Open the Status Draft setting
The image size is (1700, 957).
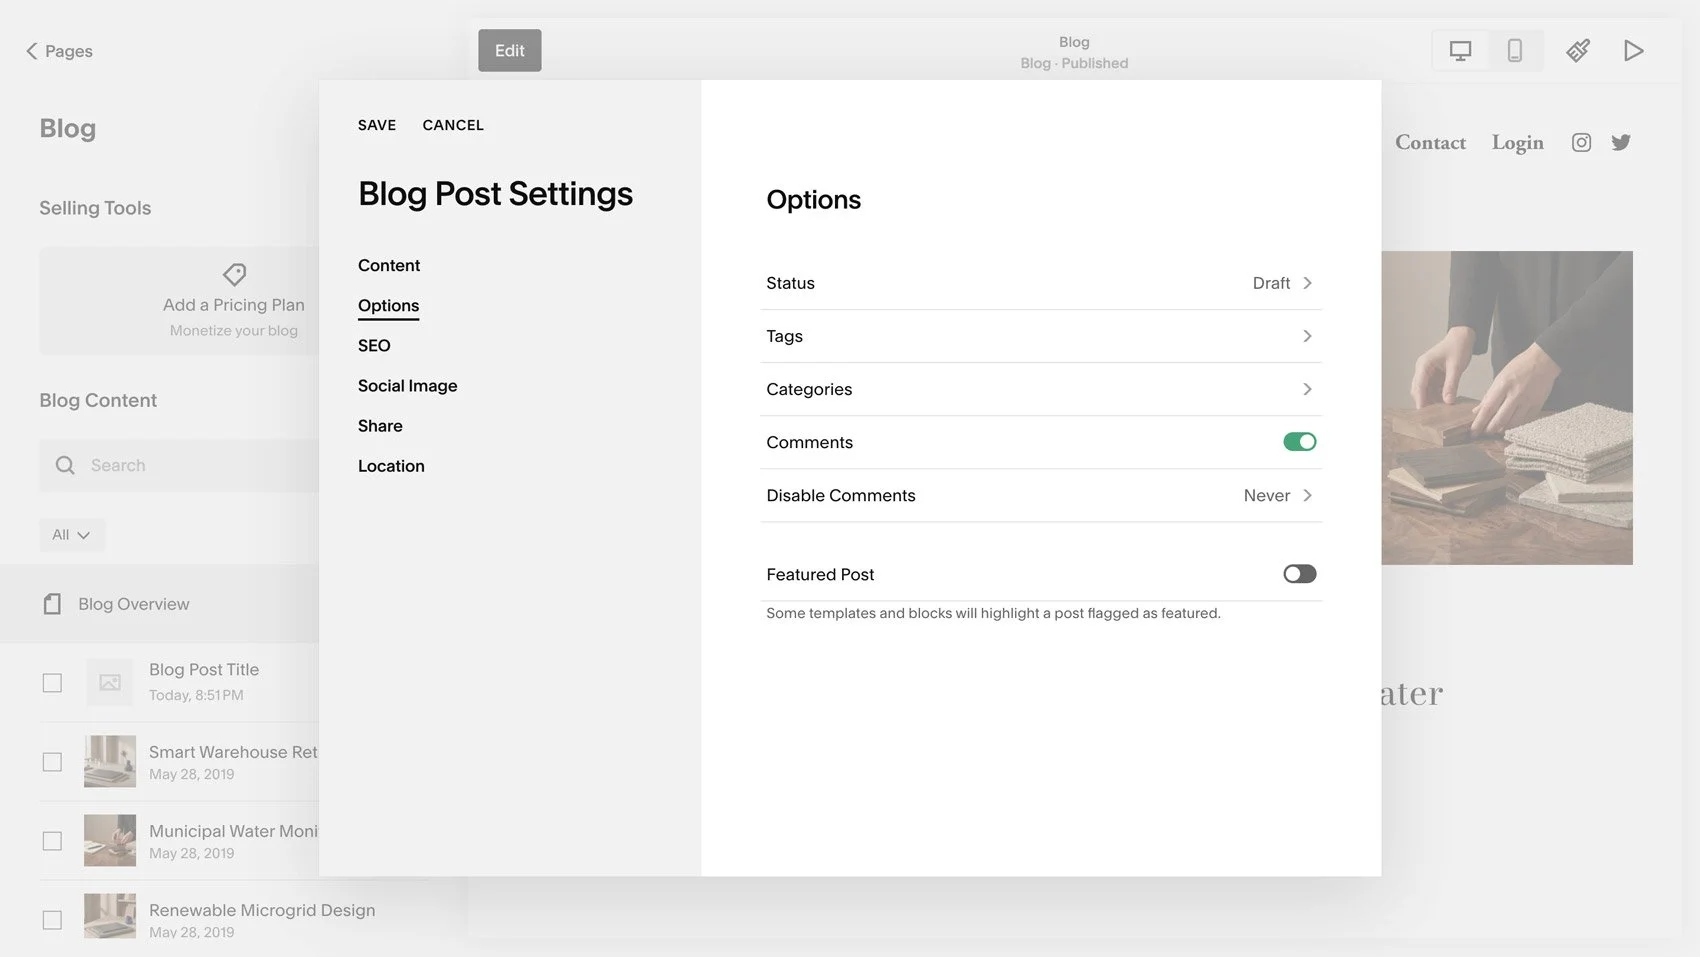[x=1041, y=283]
